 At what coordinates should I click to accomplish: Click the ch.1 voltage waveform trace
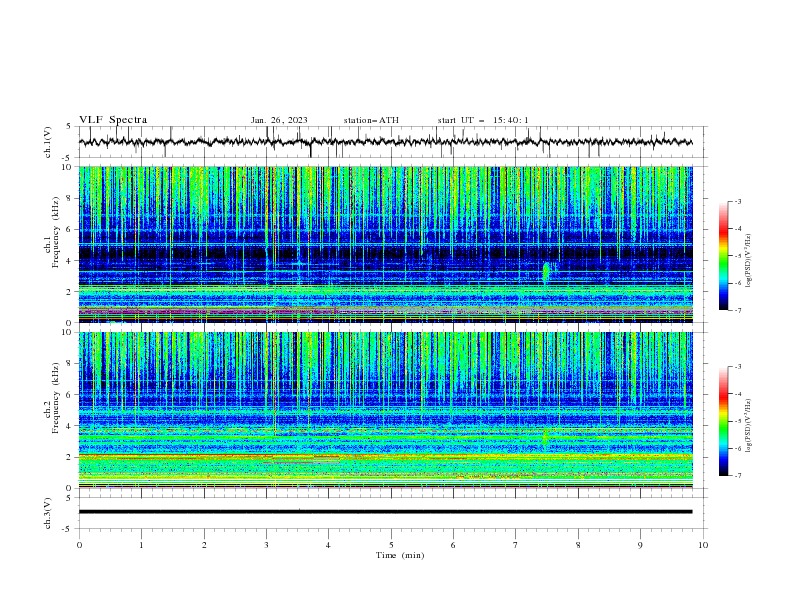click(385, 142)
